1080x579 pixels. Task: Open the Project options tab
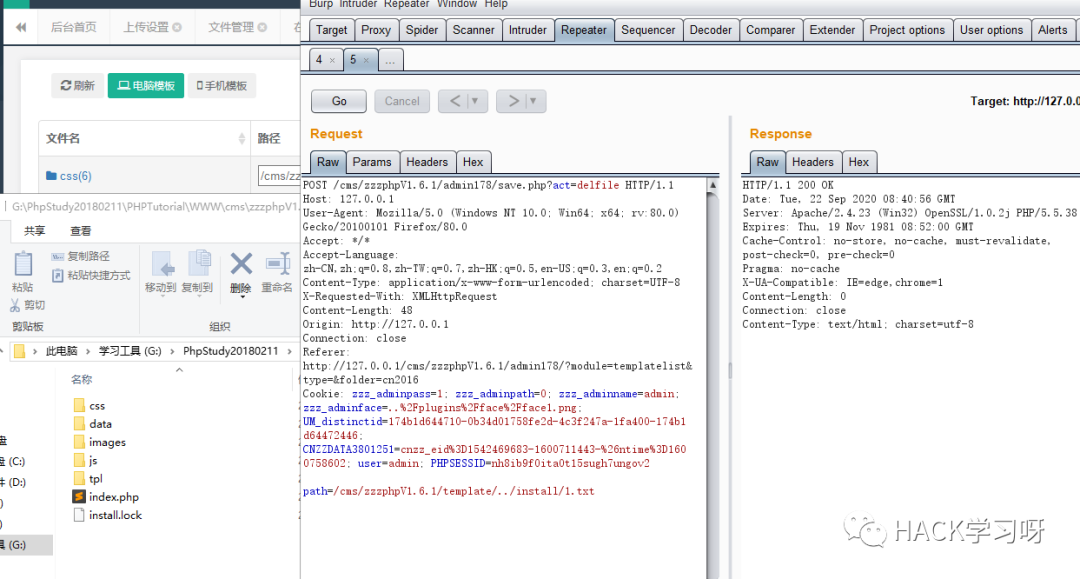pos(907,30)
